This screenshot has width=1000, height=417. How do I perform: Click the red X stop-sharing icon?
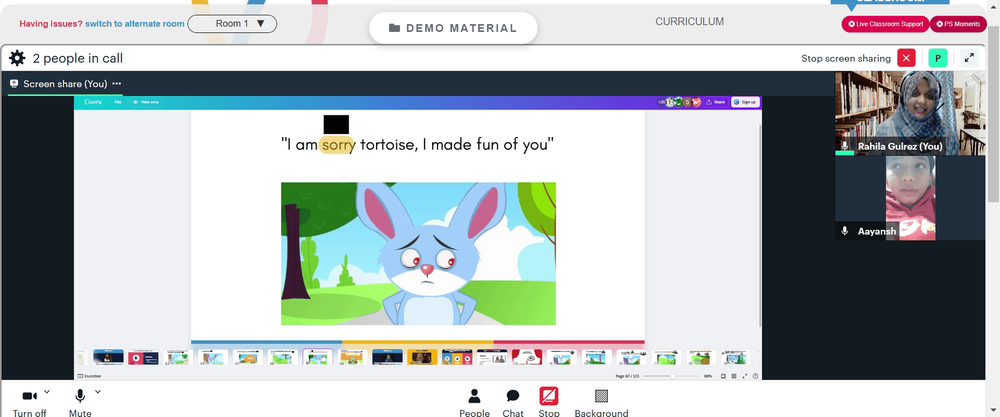pos(906,58)
